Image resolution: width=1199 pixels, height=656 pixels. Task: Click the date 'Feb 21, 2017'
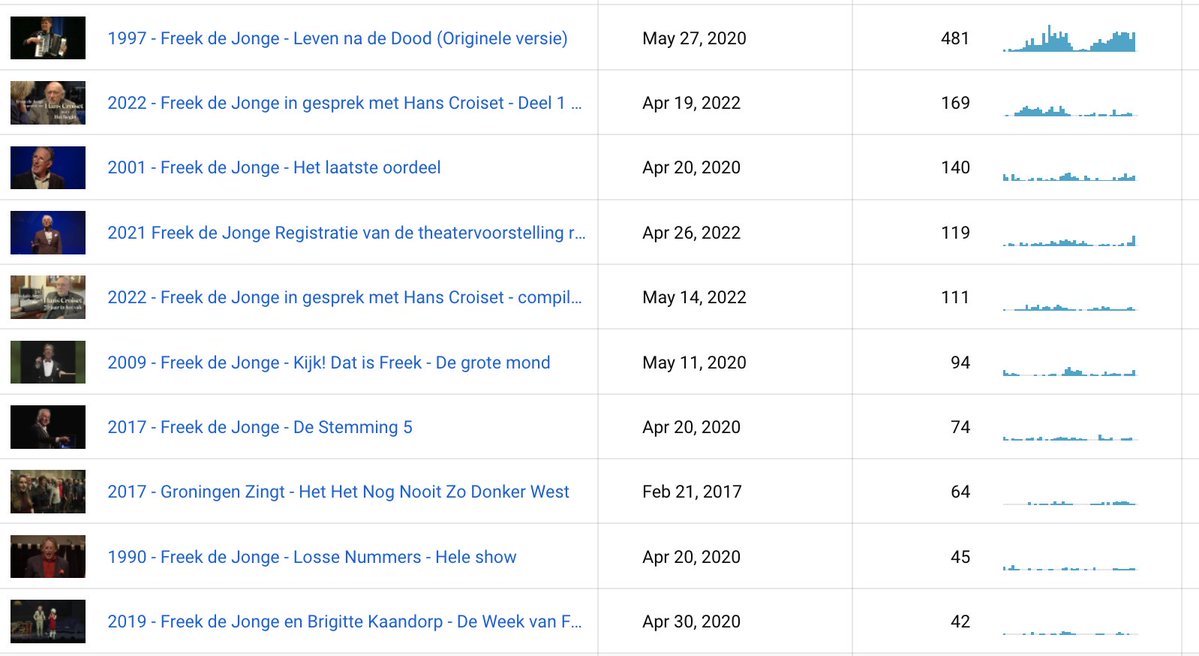coord(692,492)
